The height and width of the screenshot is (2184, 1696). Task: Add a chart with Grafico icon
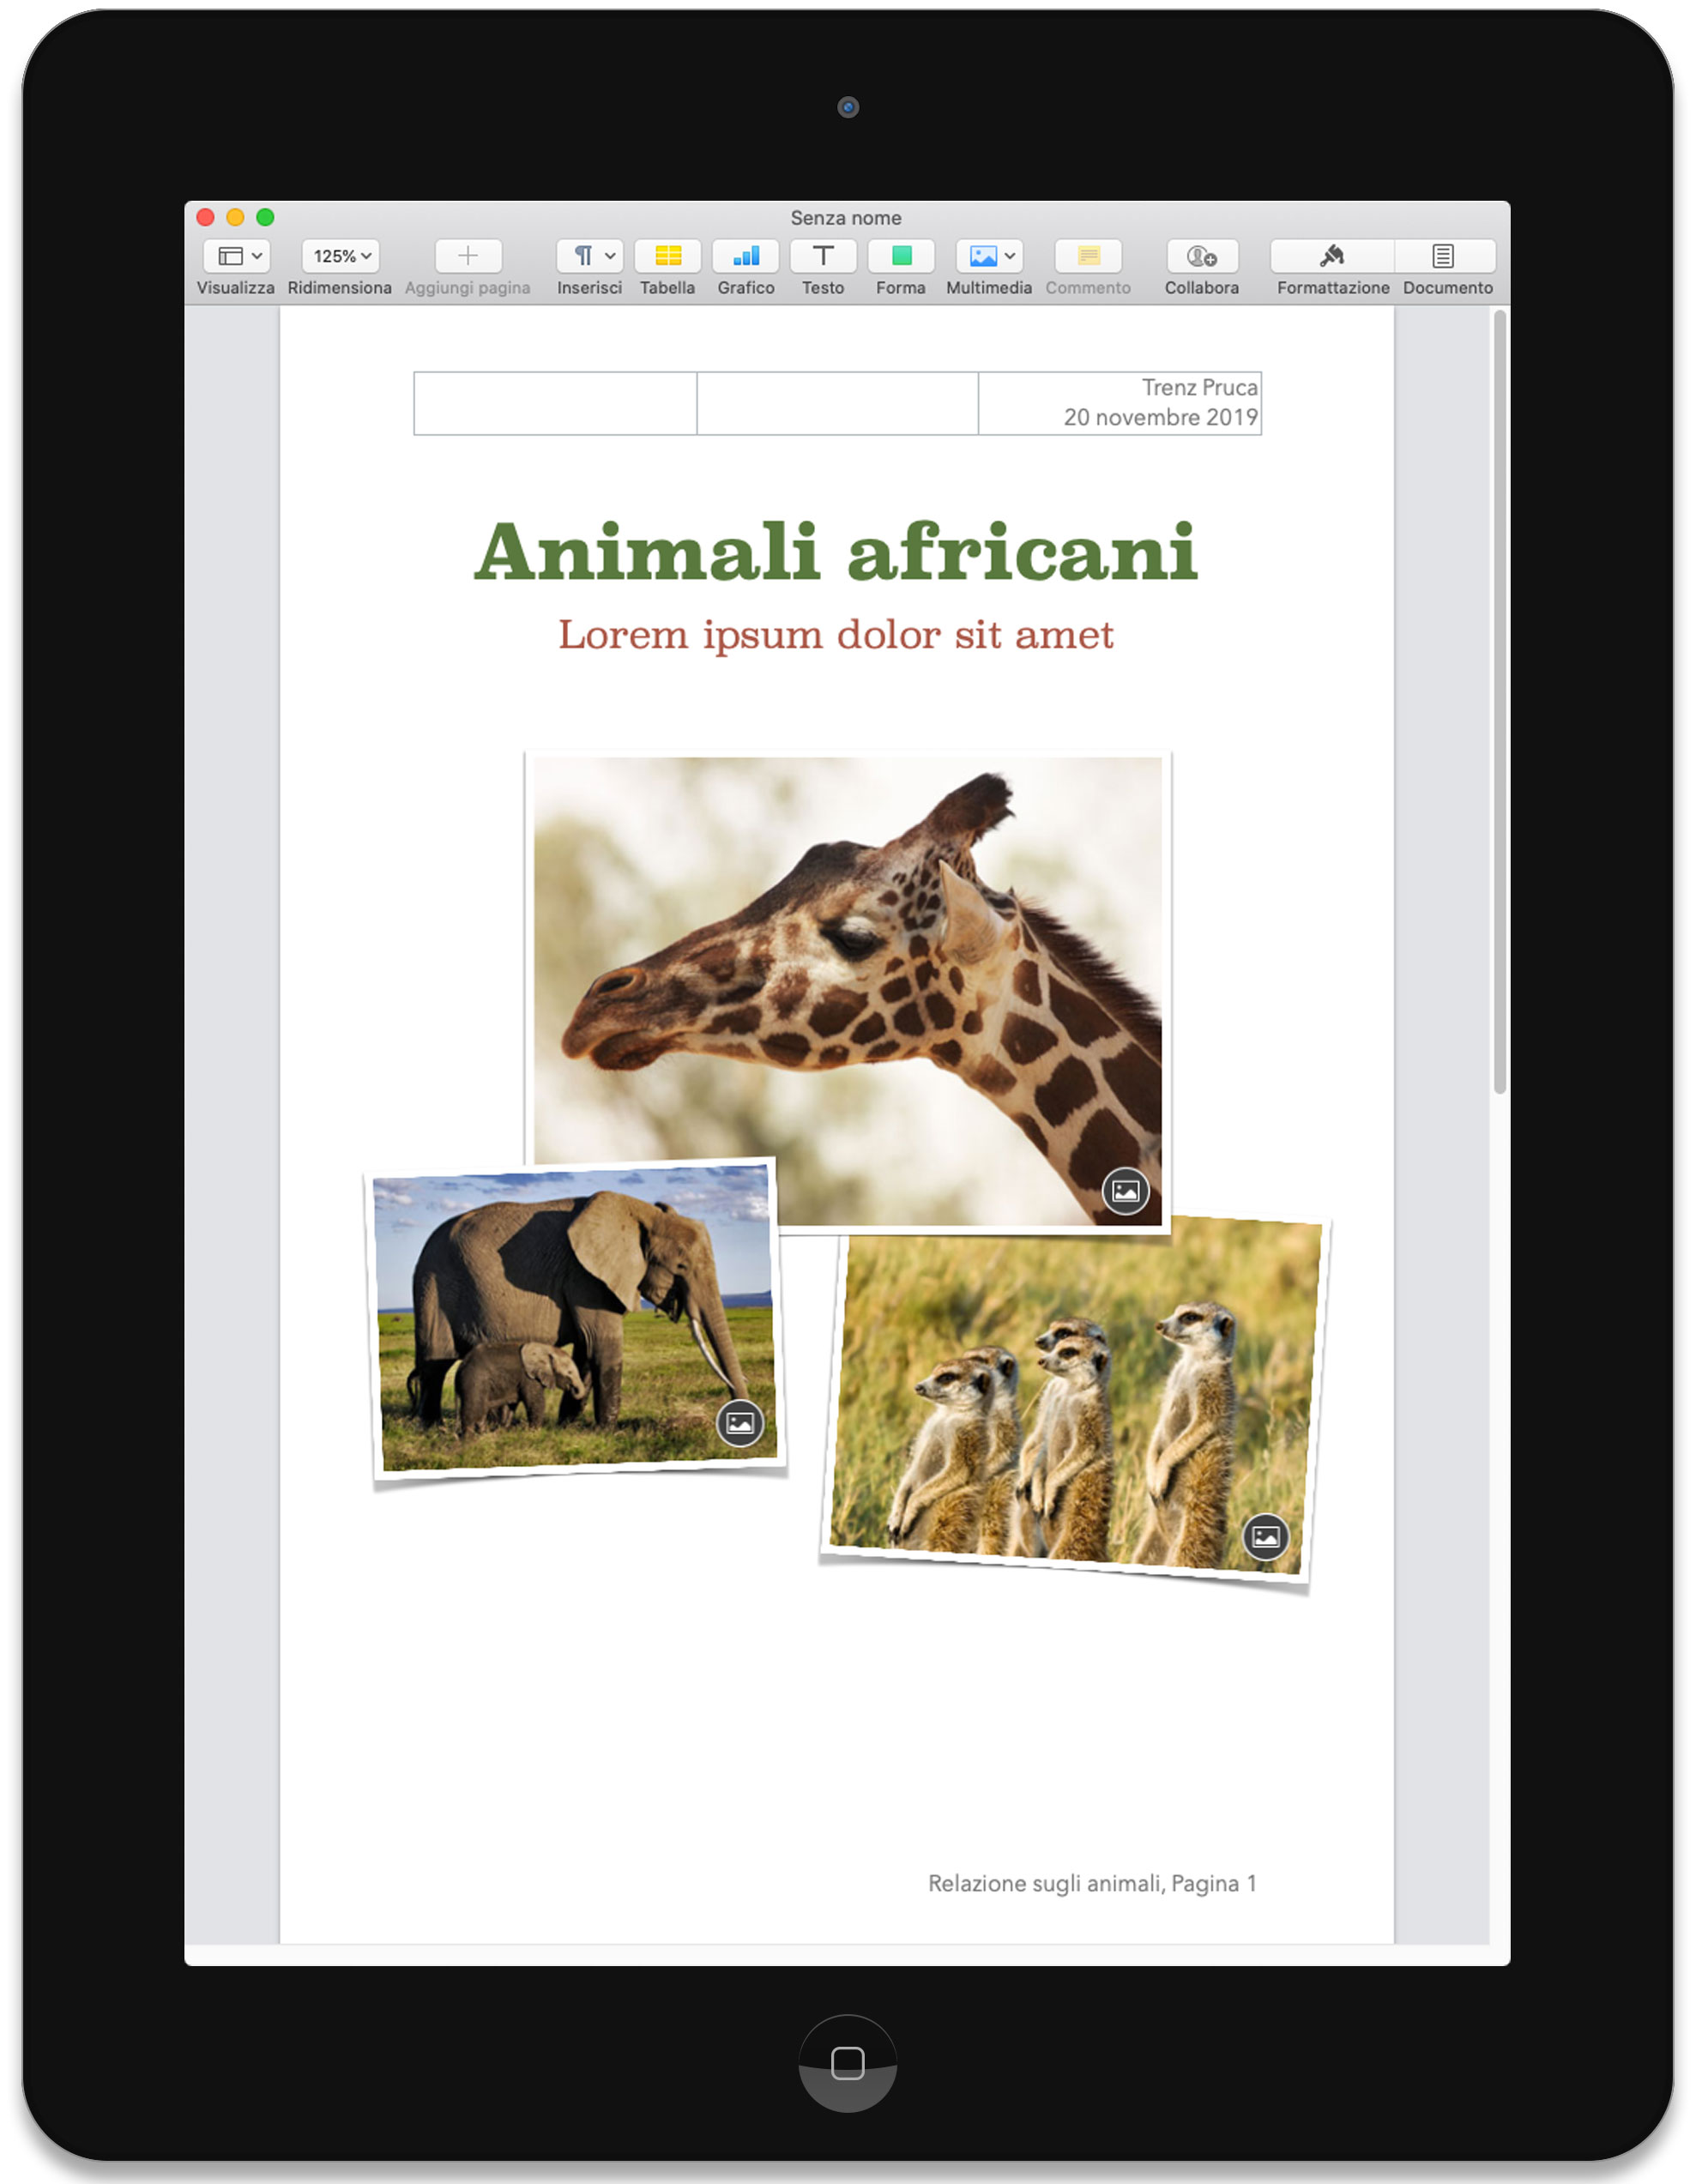pos(746,256)
